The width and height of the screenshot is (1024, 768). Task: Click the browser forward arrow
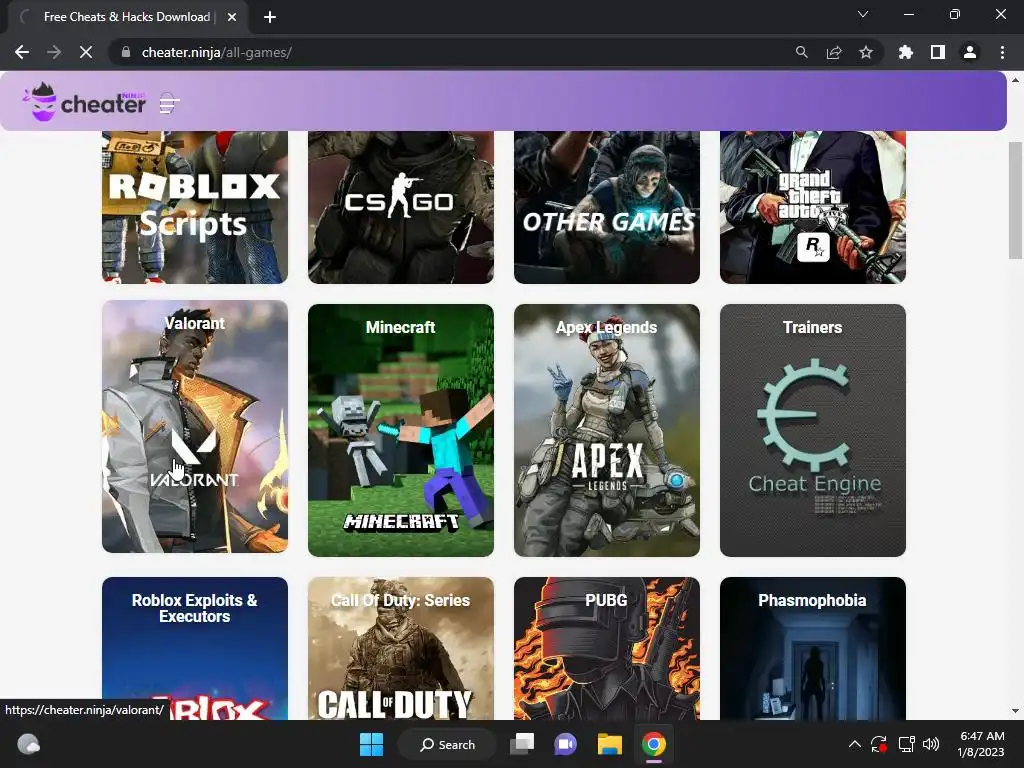[54, 52]
